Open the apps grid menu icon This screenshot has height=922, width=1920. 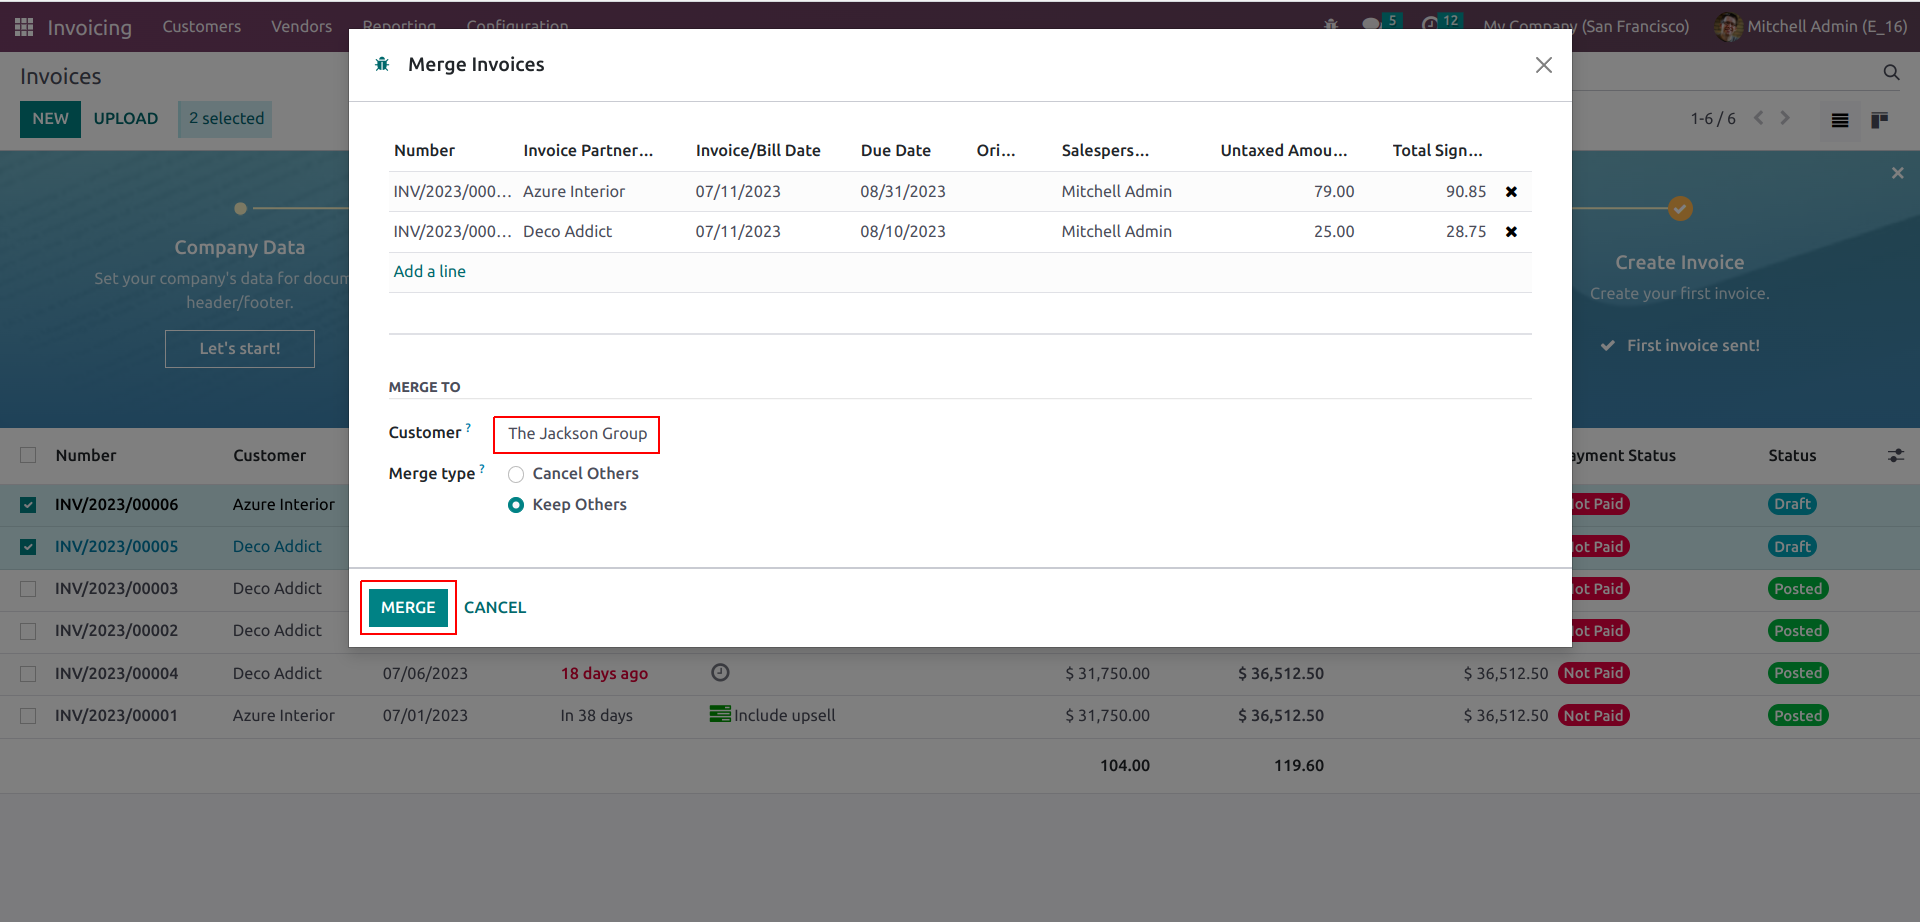pyautogui.click(x=24, y=27)
